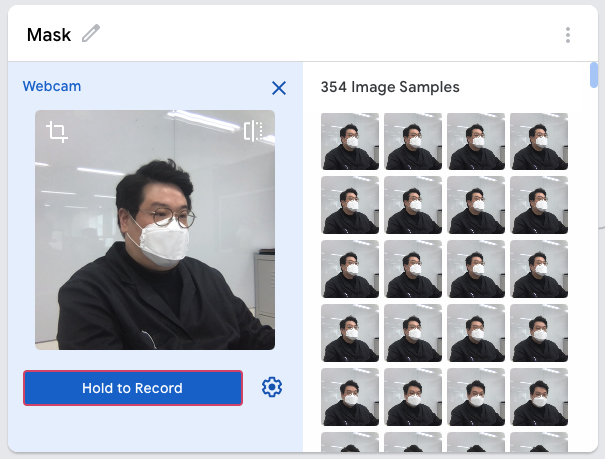
Task: Click the image samples scrollbar thumb
Action: click(594, 75)
